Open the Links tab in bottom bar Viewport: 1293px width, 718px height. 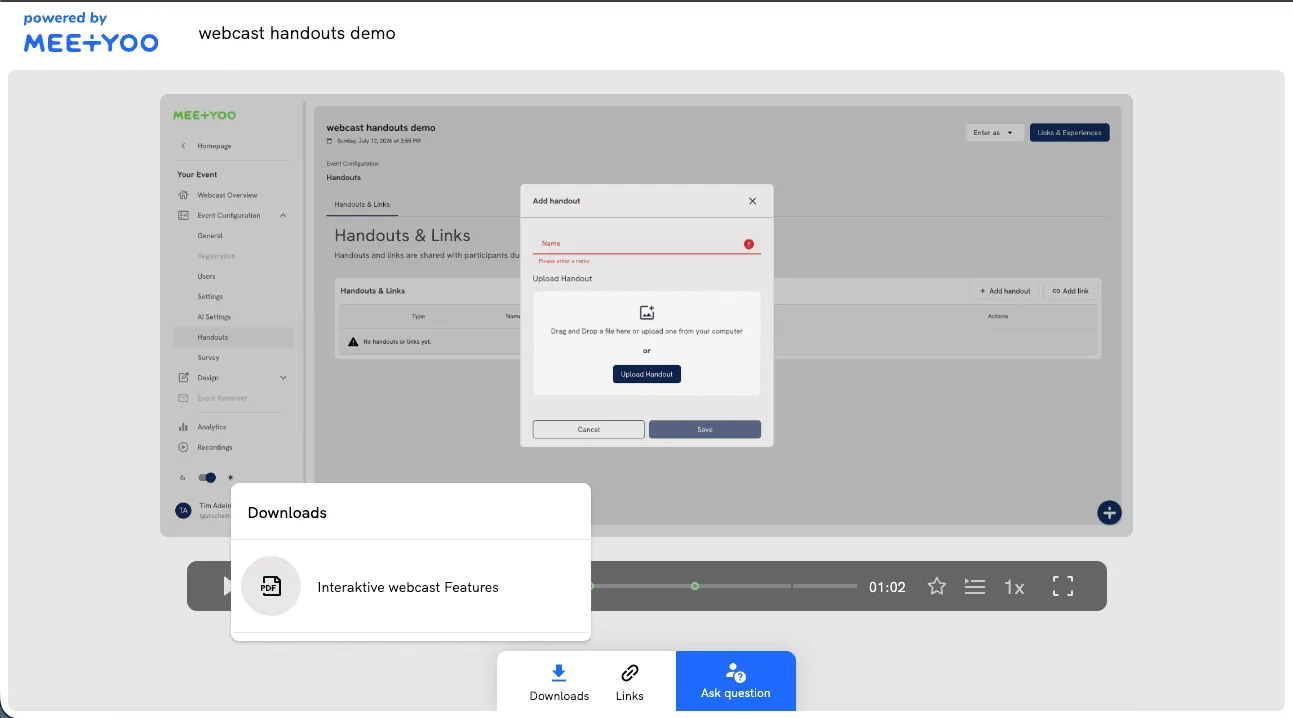[x=630, y=682]
